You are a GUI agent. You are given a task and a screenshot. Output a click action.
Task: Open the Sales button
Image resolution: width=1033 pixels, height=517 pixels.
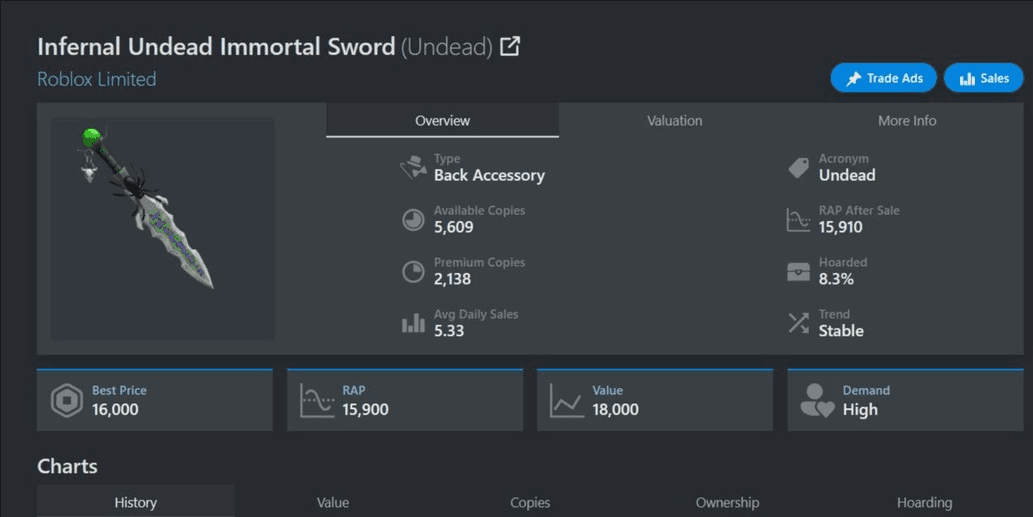[x=984, y=78]
